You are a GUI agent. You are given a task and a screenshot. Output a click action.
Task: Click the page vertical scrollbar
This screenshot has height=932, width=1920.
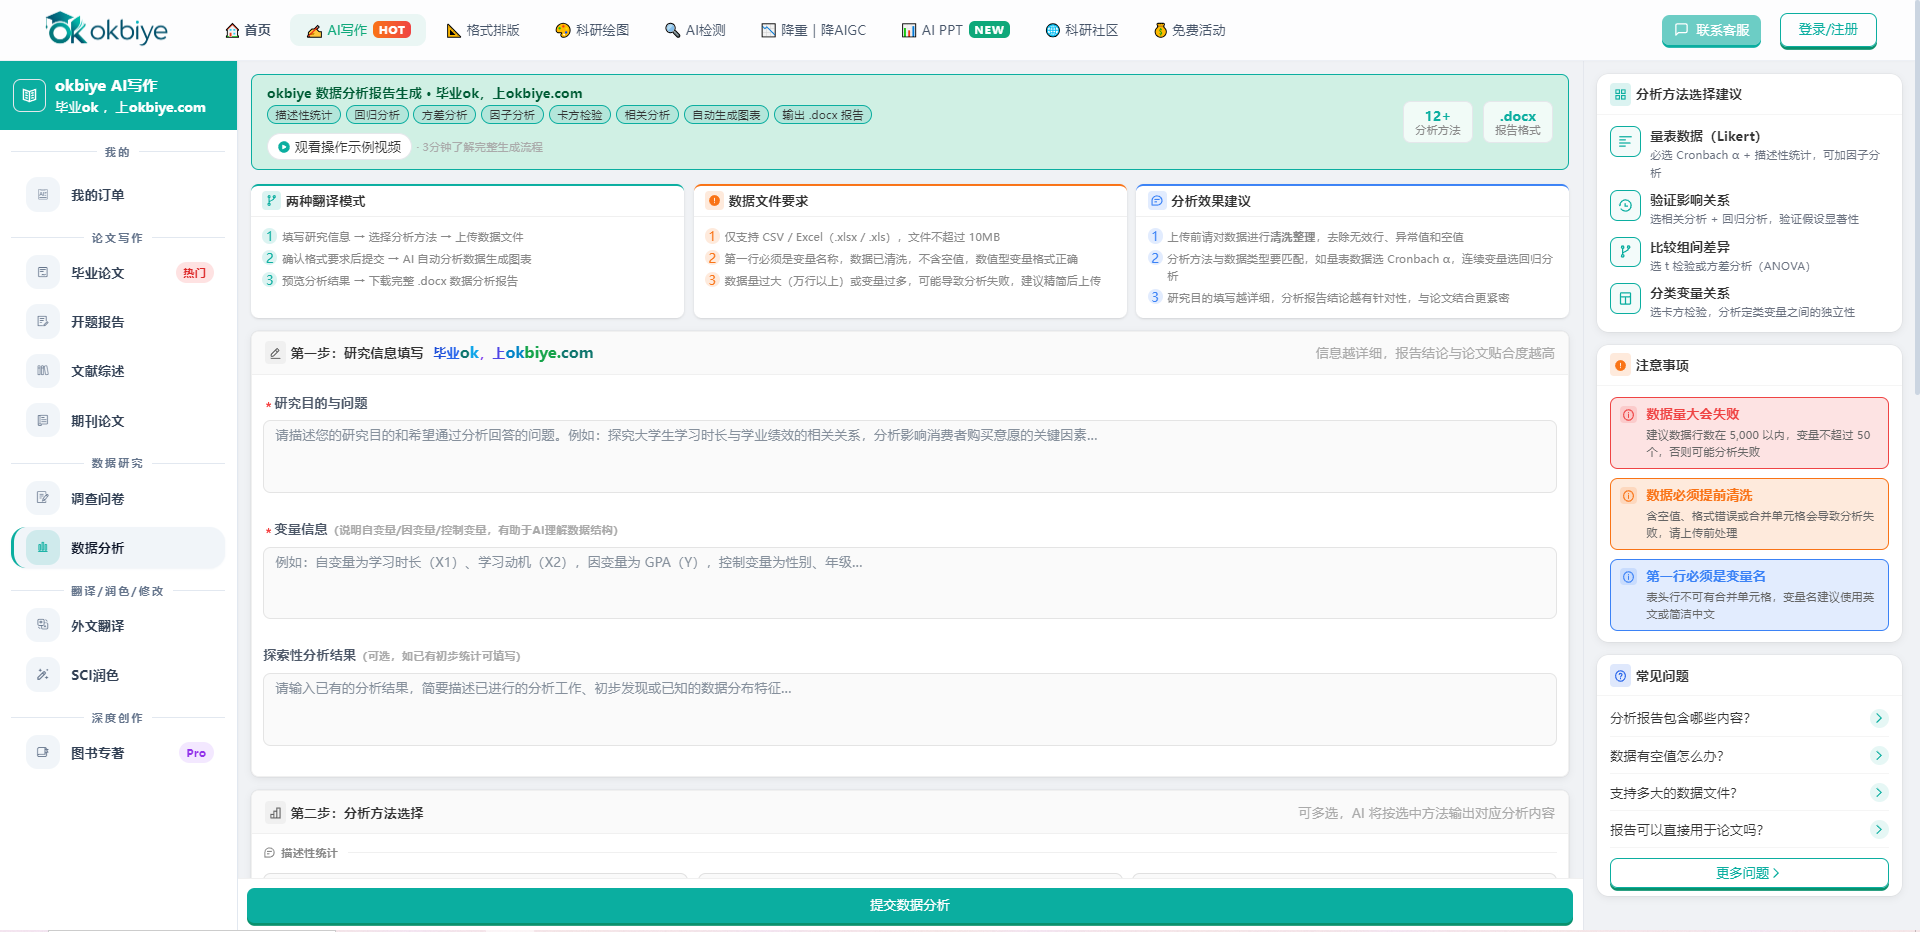point(1916,200)
